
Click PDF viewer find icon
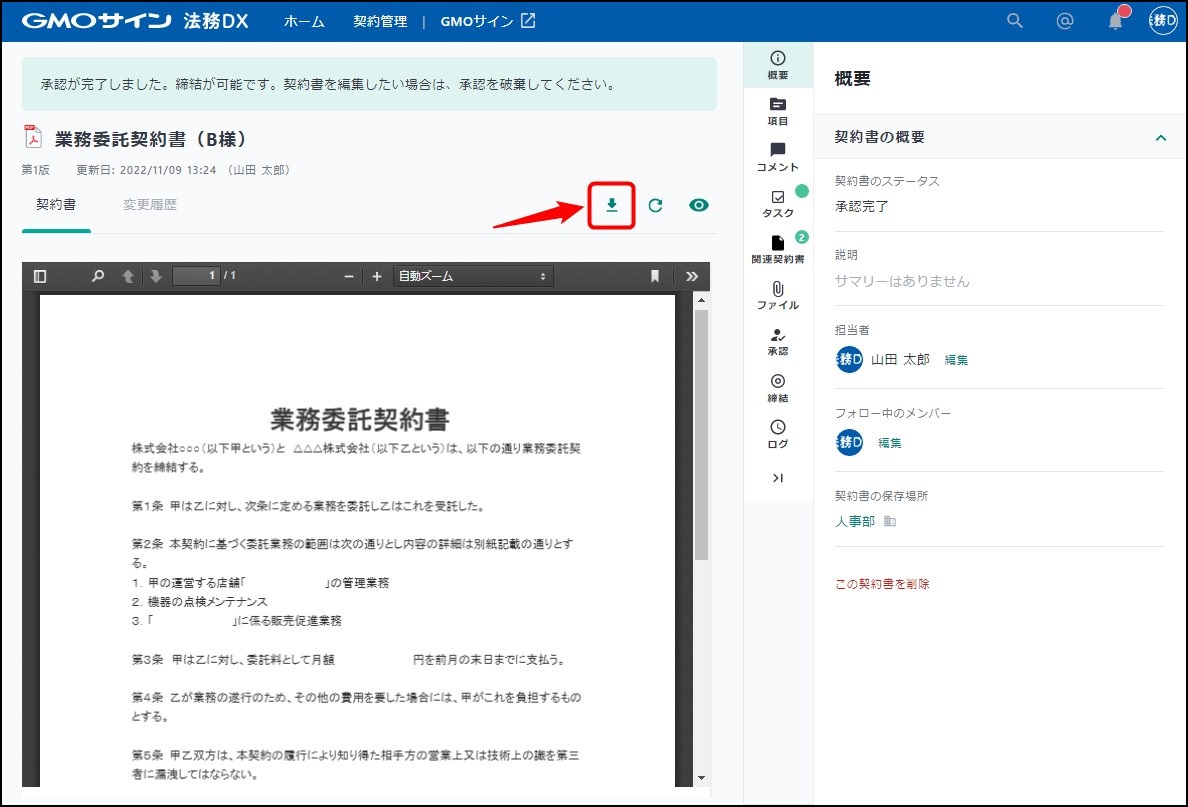(98, 277)
